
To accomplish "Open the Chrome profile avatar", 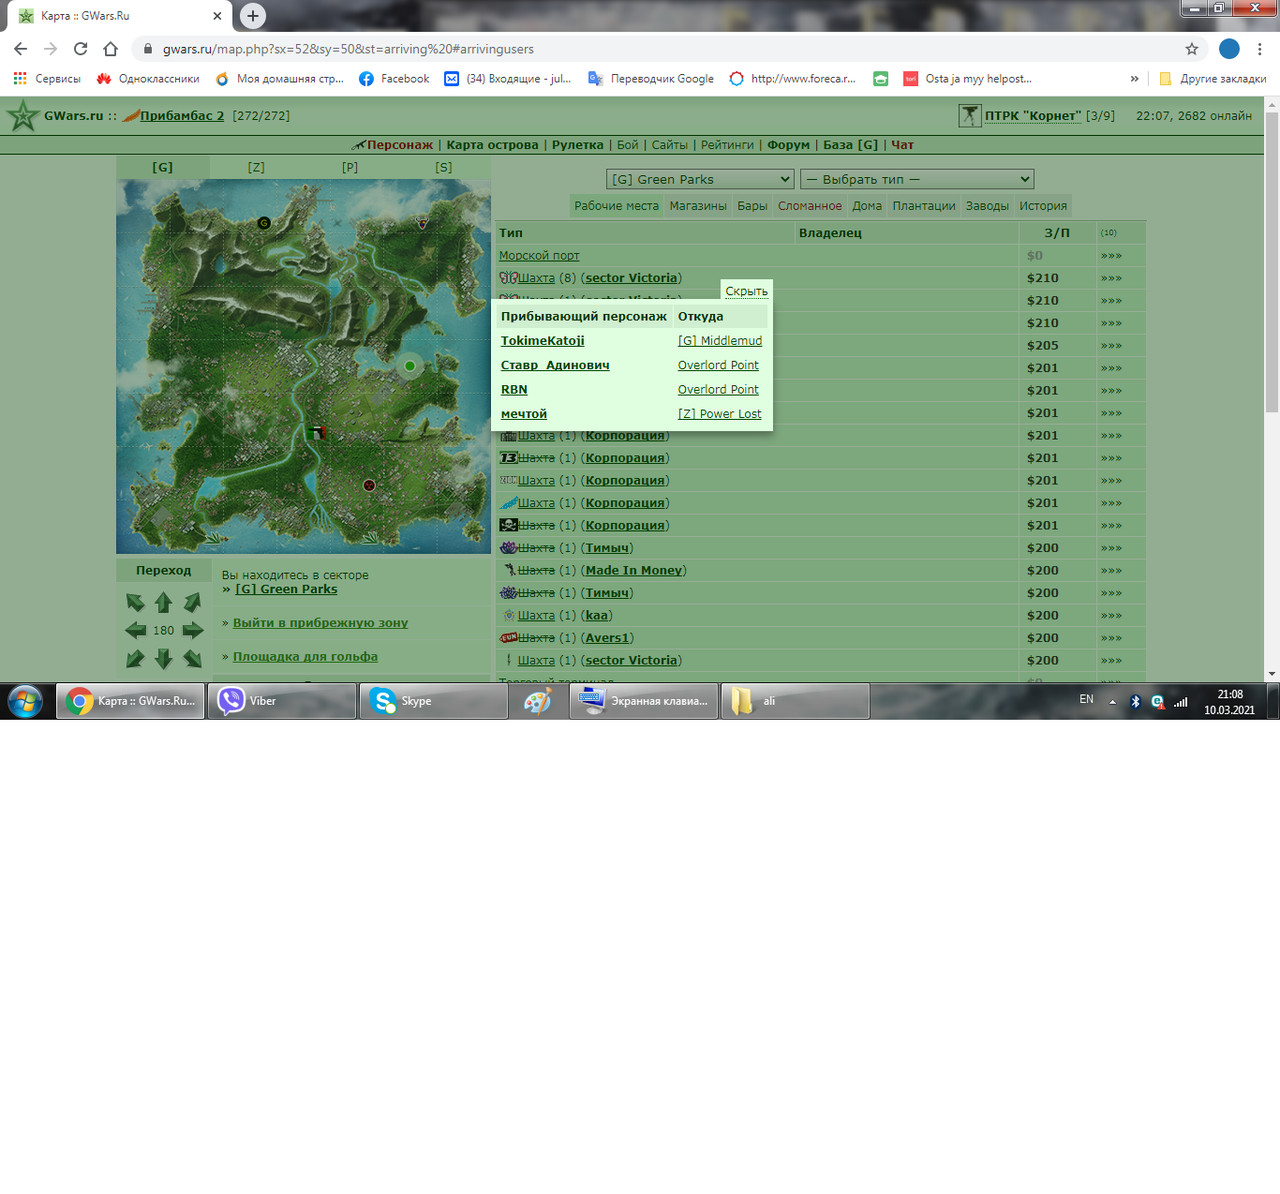I will 1229,49.
